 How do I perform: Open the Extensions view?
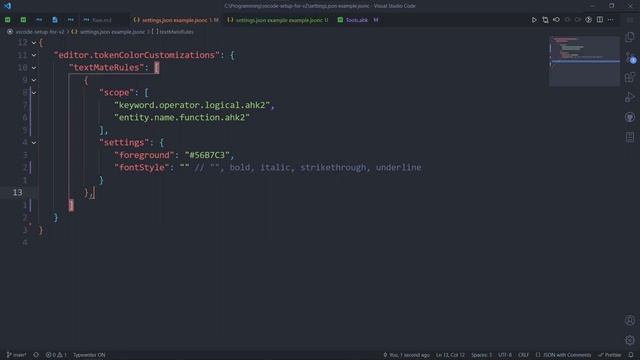[x=630, y=77]
